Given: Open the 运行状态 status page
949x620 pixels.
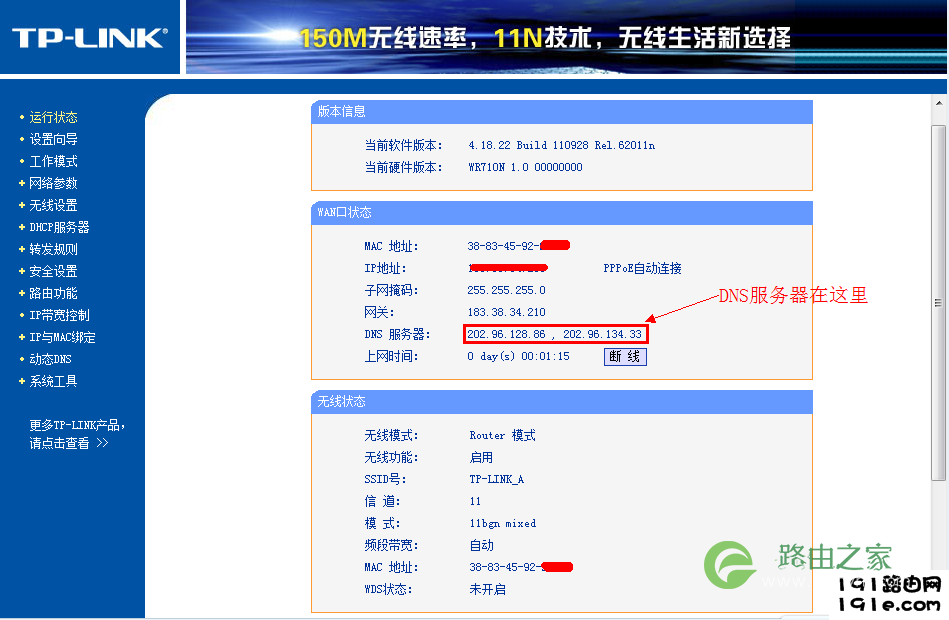Looking at the screenshot, I should click(53, 117).
